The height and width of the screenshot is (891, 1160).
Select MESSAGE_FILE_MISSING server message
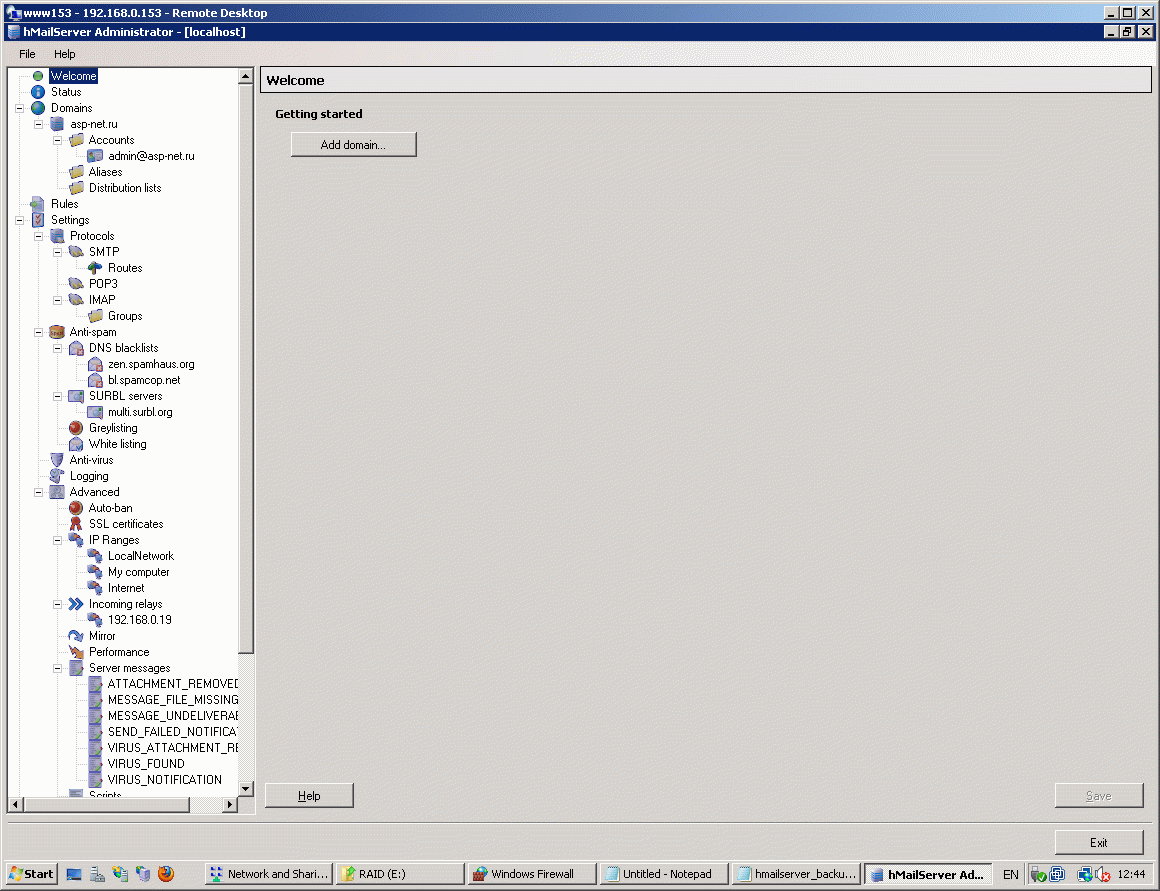(172, 700)
